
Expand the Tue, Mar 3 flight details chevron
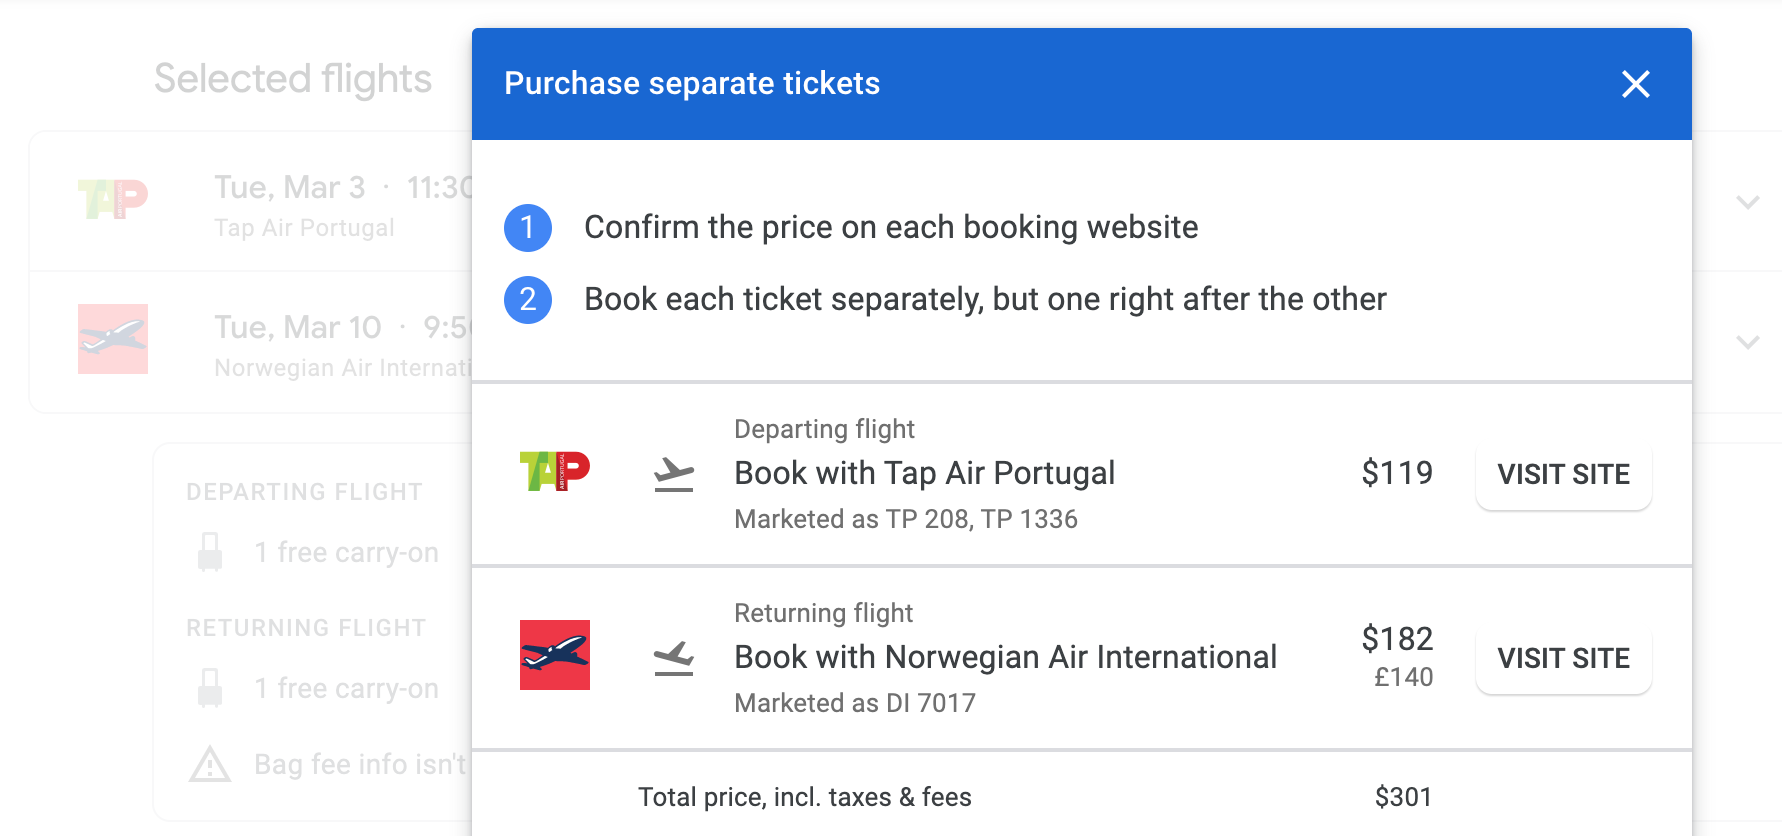click(1748, 202)
